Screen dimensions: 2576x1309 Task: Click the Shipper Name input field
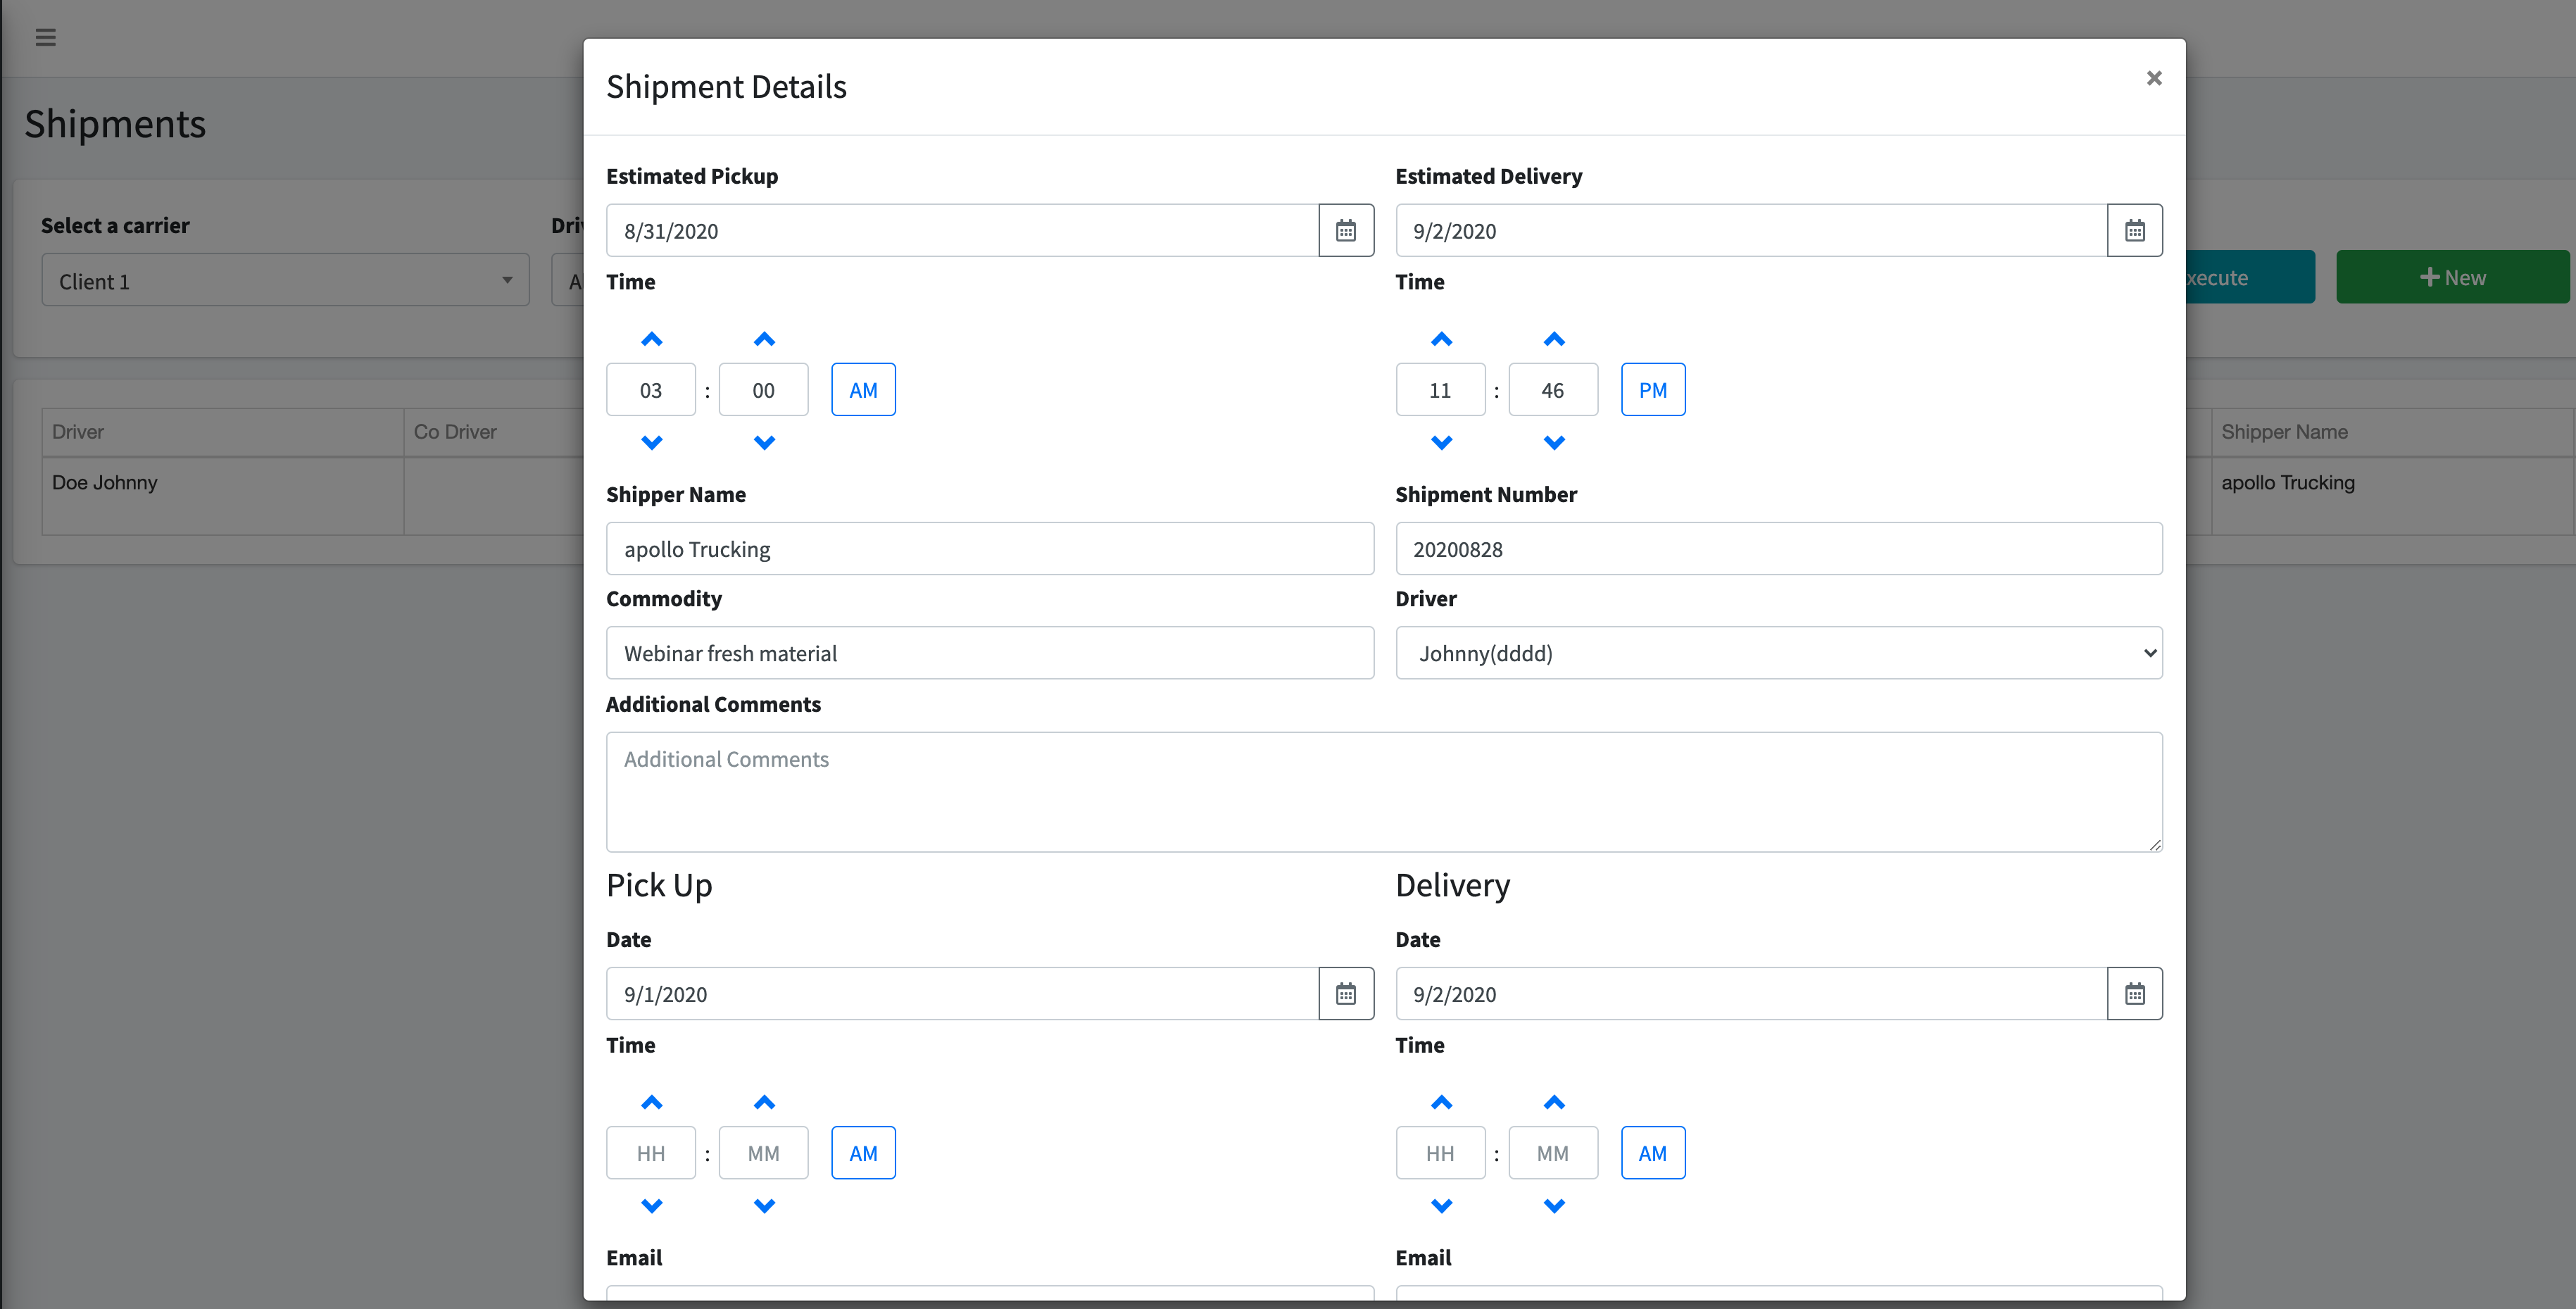click(x=990, y=549)
